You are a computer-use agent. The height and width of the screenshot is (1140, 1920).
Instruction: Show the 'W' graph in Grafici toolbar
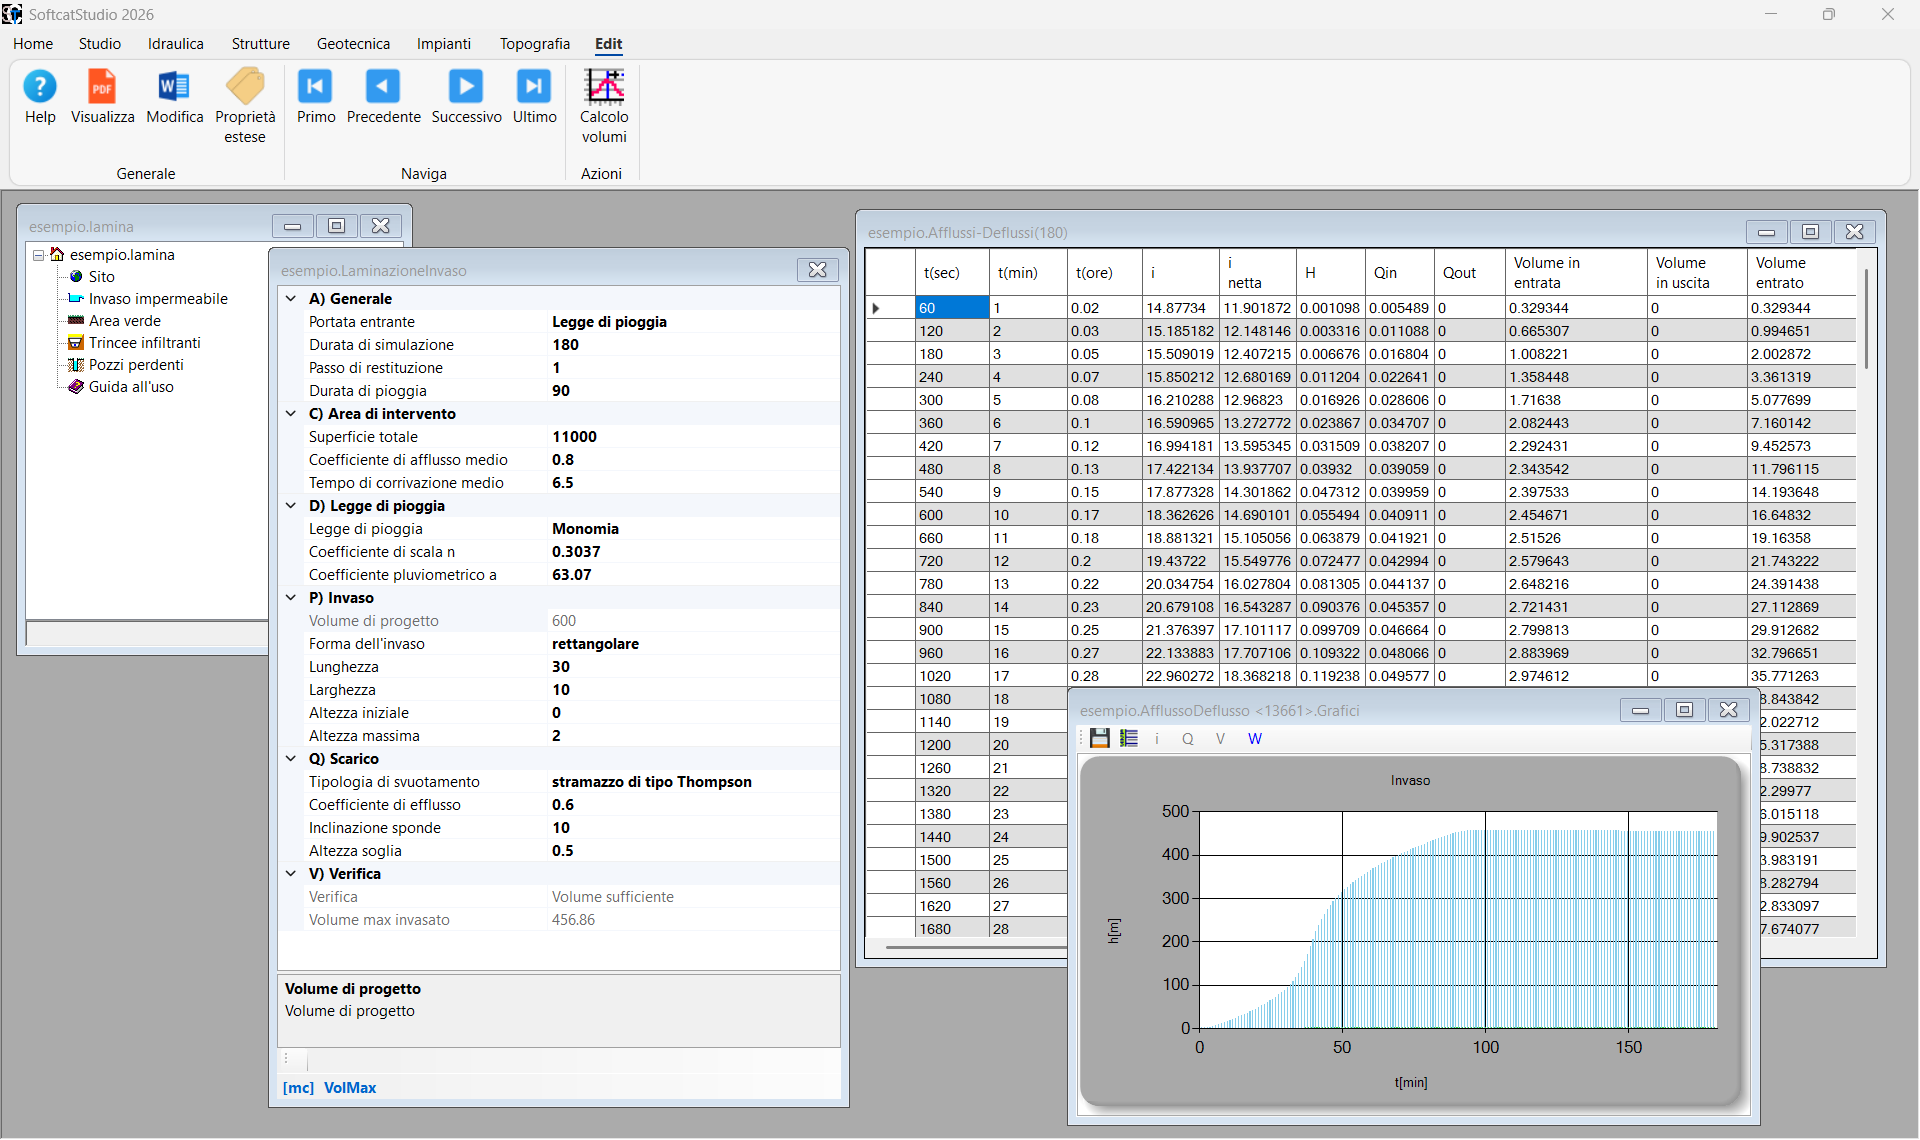tap(1255, 739)
